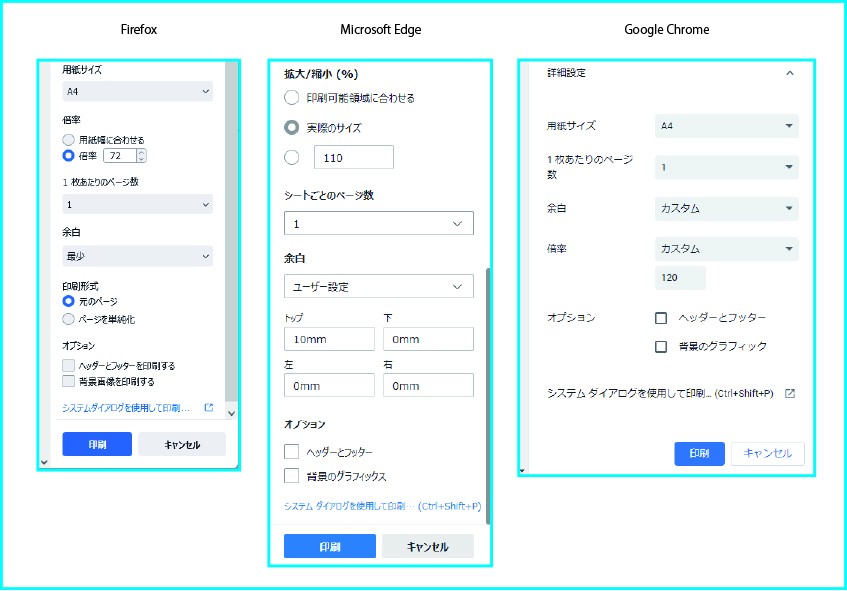Open the 1枚あたりのページ数 dropdown in Chrome

727,167
